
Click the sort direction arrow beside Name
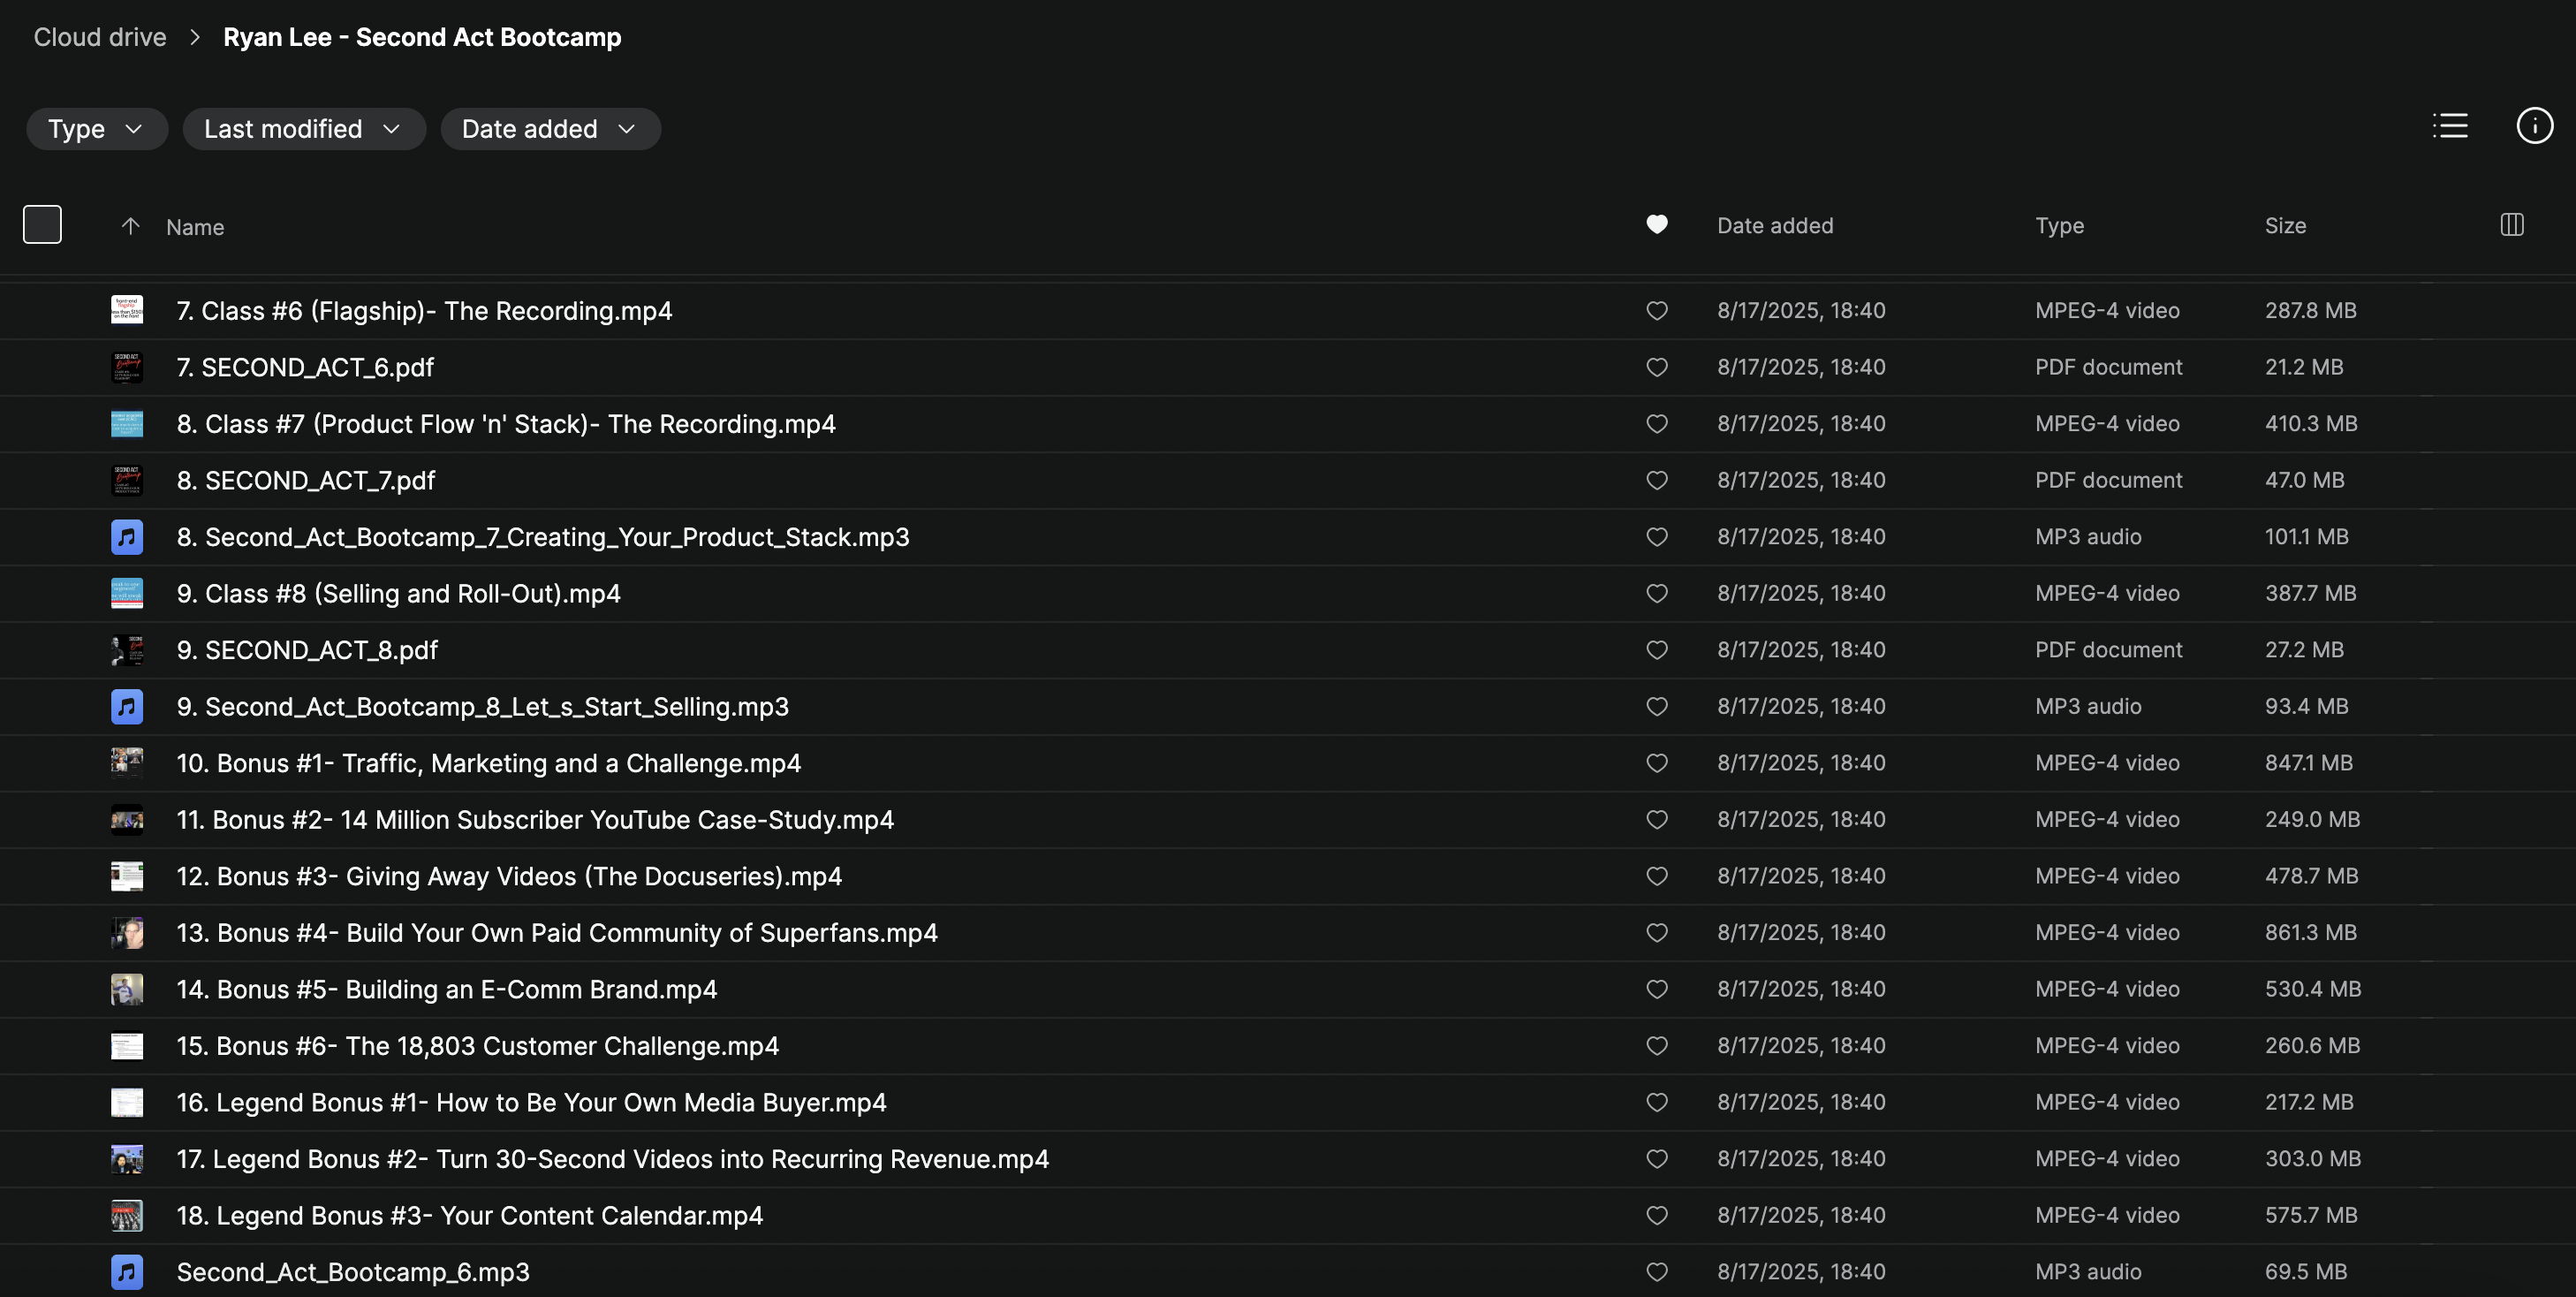(x=130, y=226)
